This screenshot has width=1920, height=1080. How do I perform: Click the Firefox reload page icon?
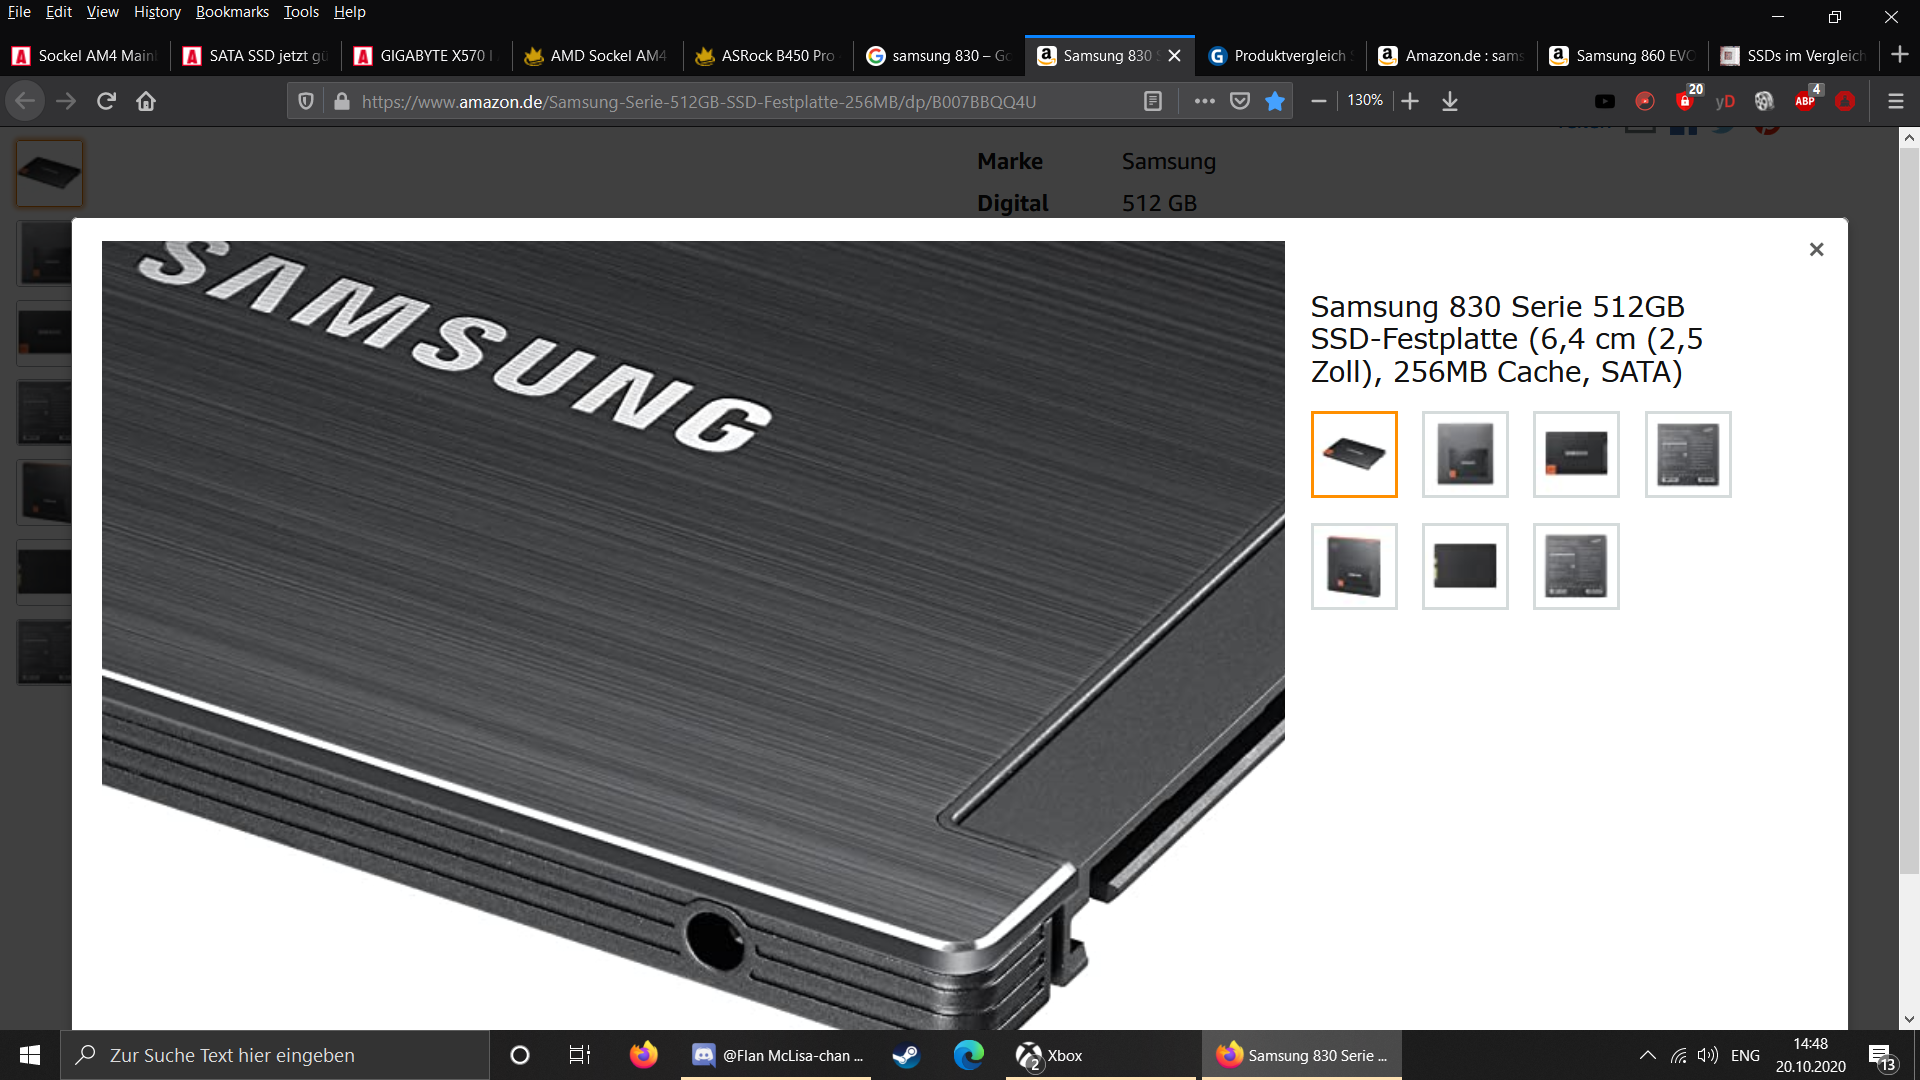pos(106,101)
